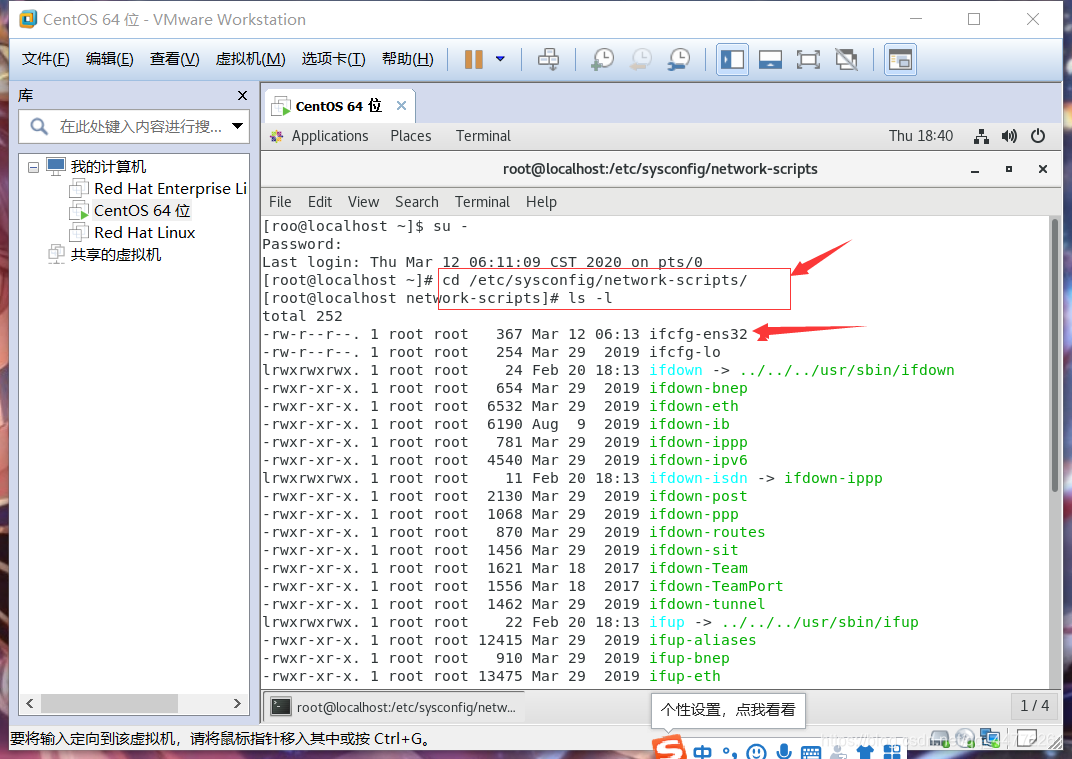Open the GNOME Applications menu
Screen dimensions: 1072x759
coord(330,136)
